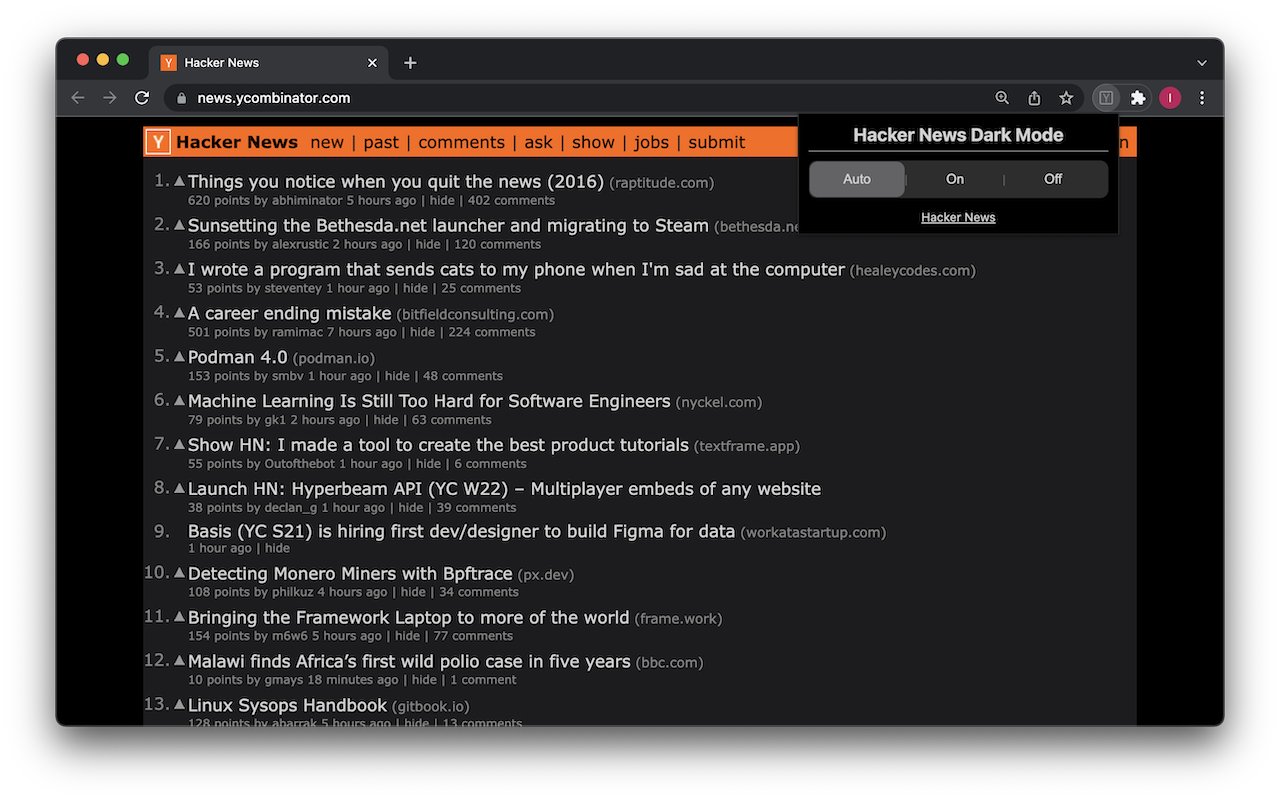This screenshot has width=1280, height=800.
Task: Open 63 comments on Machine Learning story
Action: point(451,420)
